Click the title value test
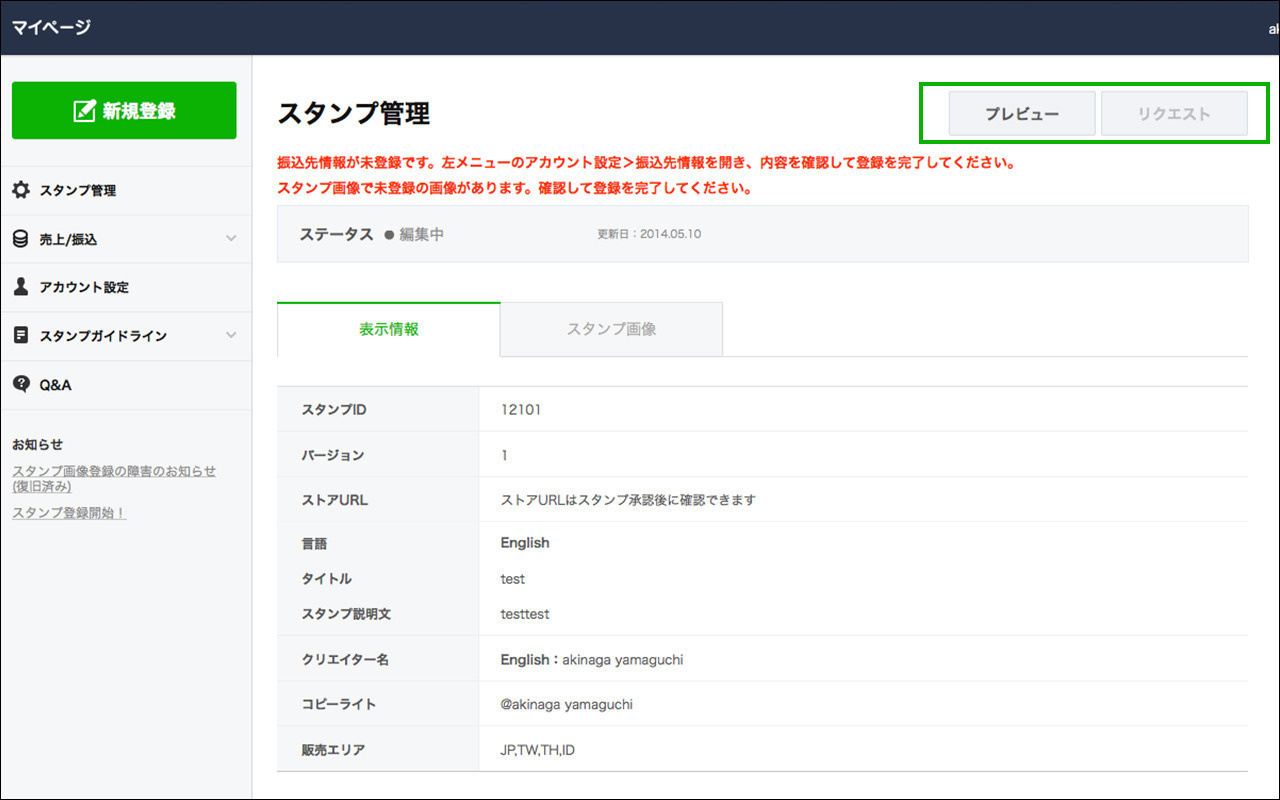 click(513, 579)
